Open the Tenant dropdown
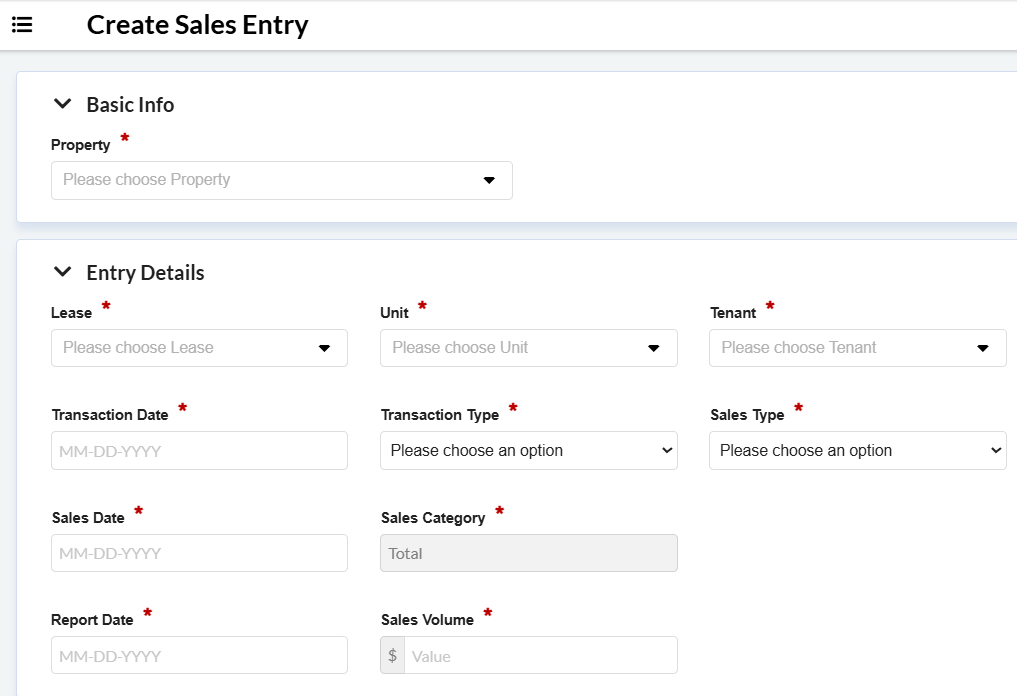Screen dimensions: 1017x696 857,348
